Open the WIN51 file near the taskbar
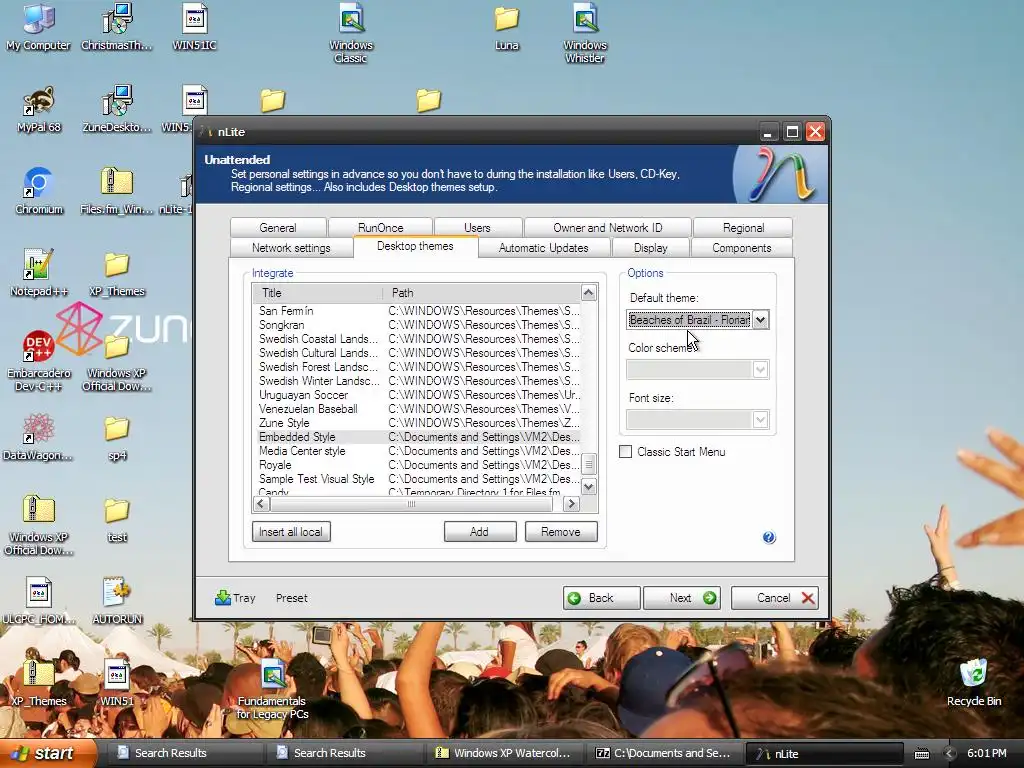Viewport: 1024px width, 768px height. (117, 683)
